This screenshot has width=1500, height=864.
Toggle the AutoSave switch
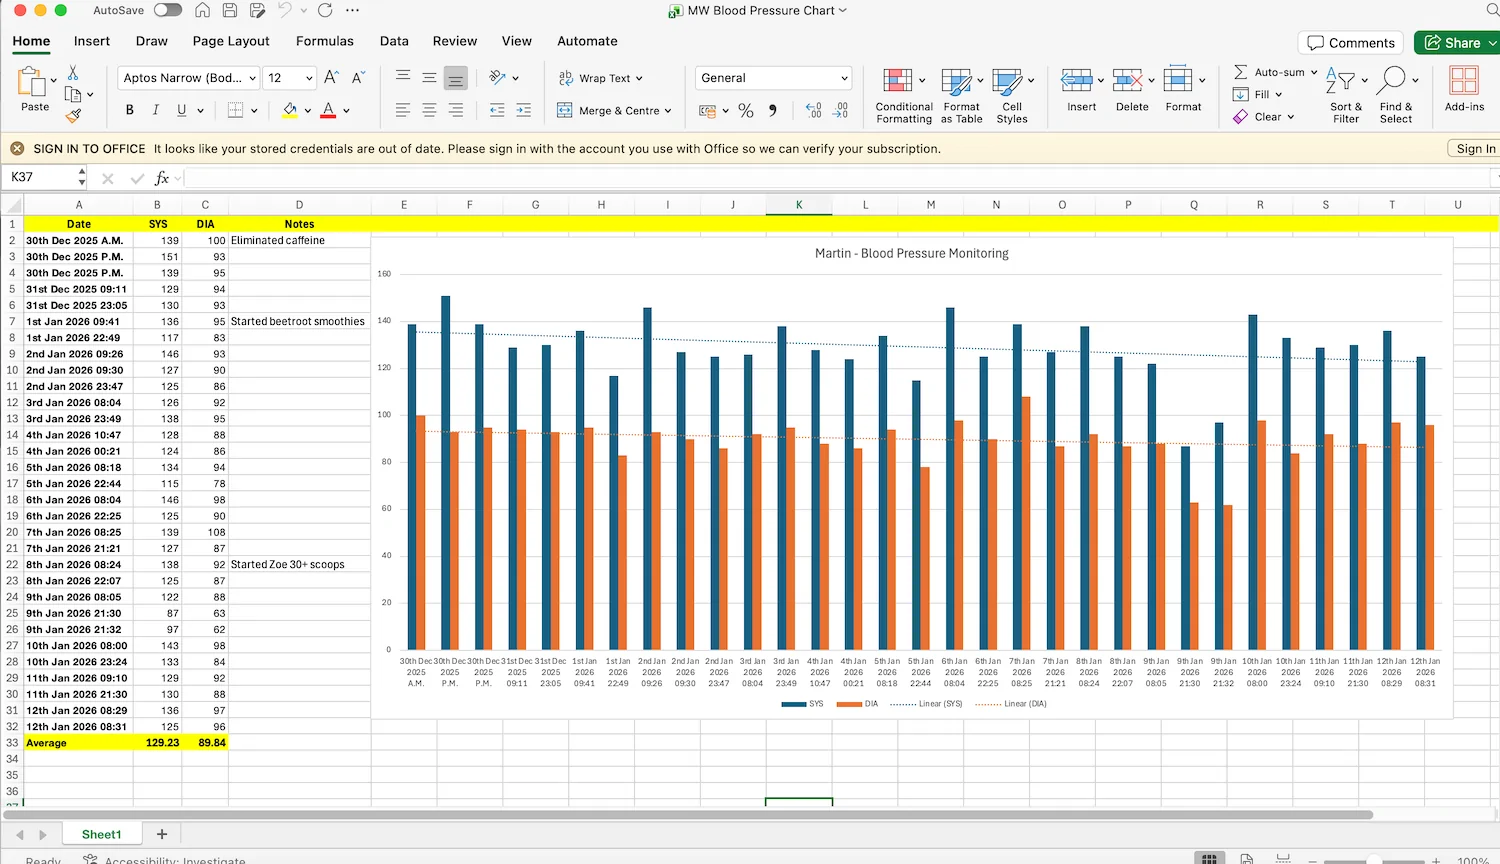(x=167, y=10)
